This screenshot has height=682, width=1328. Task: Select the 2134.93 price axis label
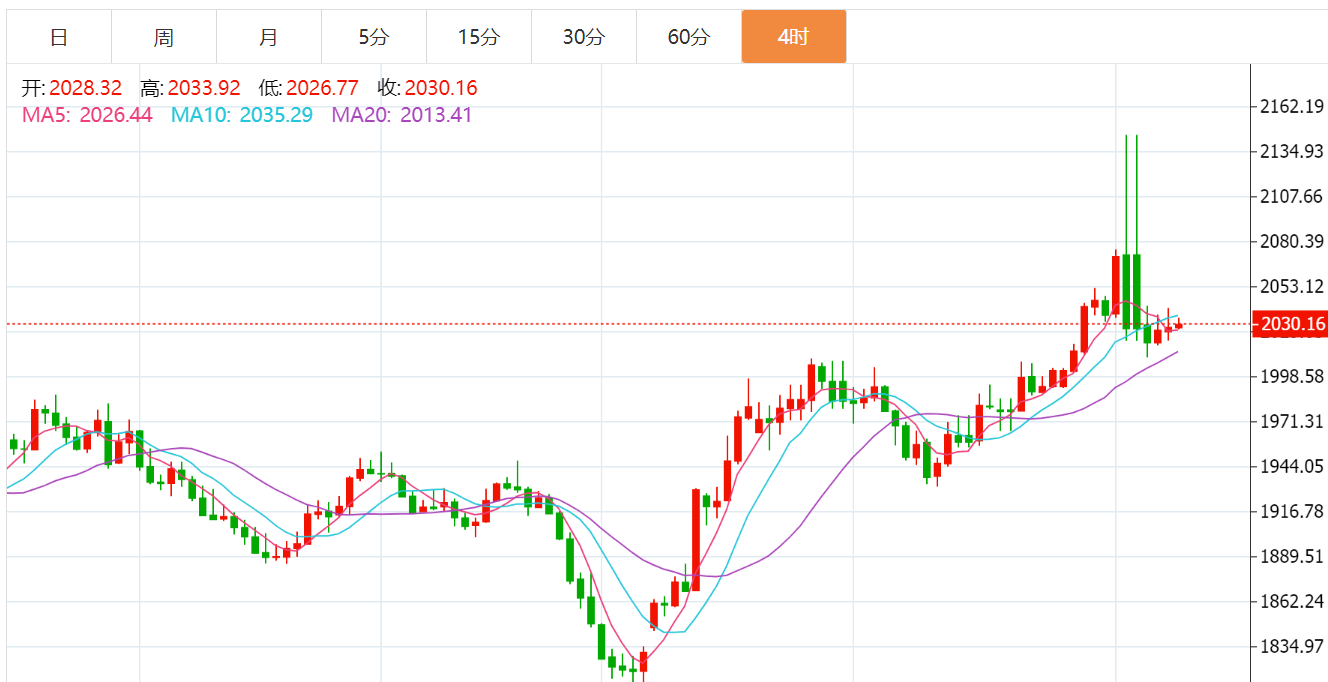point(1293,151)
